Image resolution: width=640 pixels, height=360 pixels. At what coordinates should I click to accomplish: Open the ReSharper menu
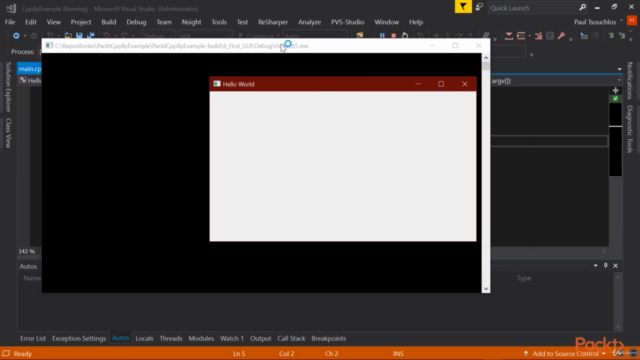[x=273, y=22]
